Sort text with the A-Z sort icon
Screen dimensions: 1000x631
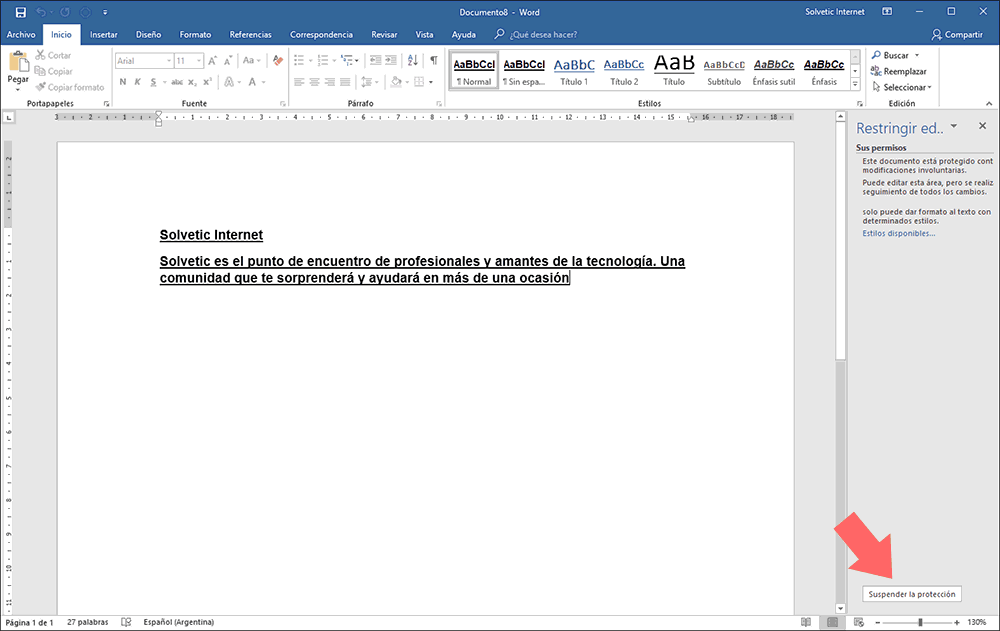413,61
